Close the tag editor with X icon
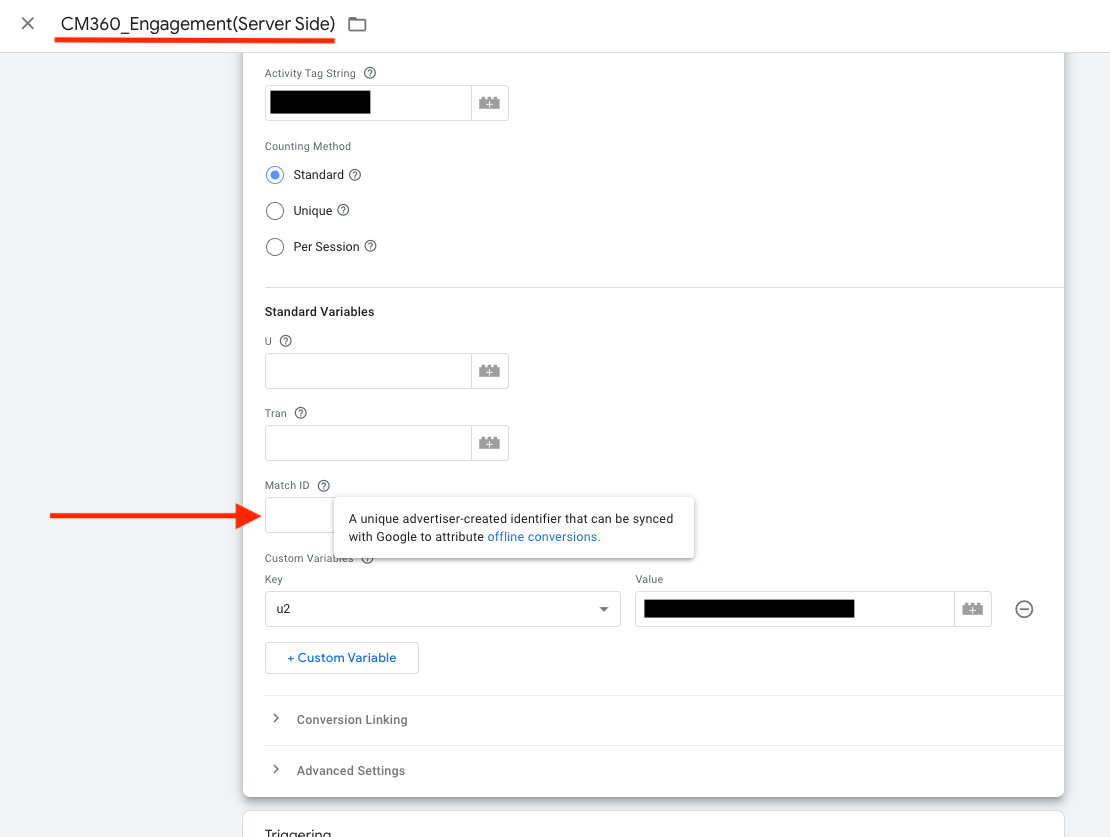Viewport: 1110px width, 837px height. tap(28, 23)
